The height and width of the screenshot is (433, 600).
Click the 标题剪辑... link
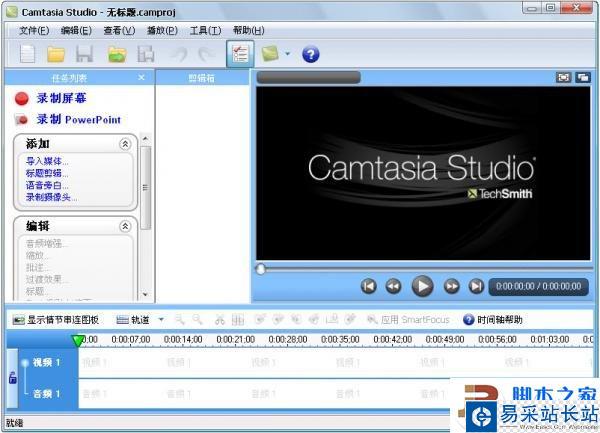pos(47,173)
